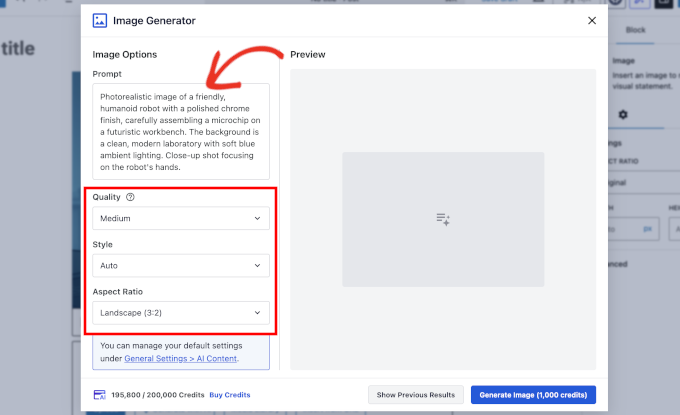
Task: Follow the General Settings > AI Content link
Action: pyautogui.click(x=181, y=359)
